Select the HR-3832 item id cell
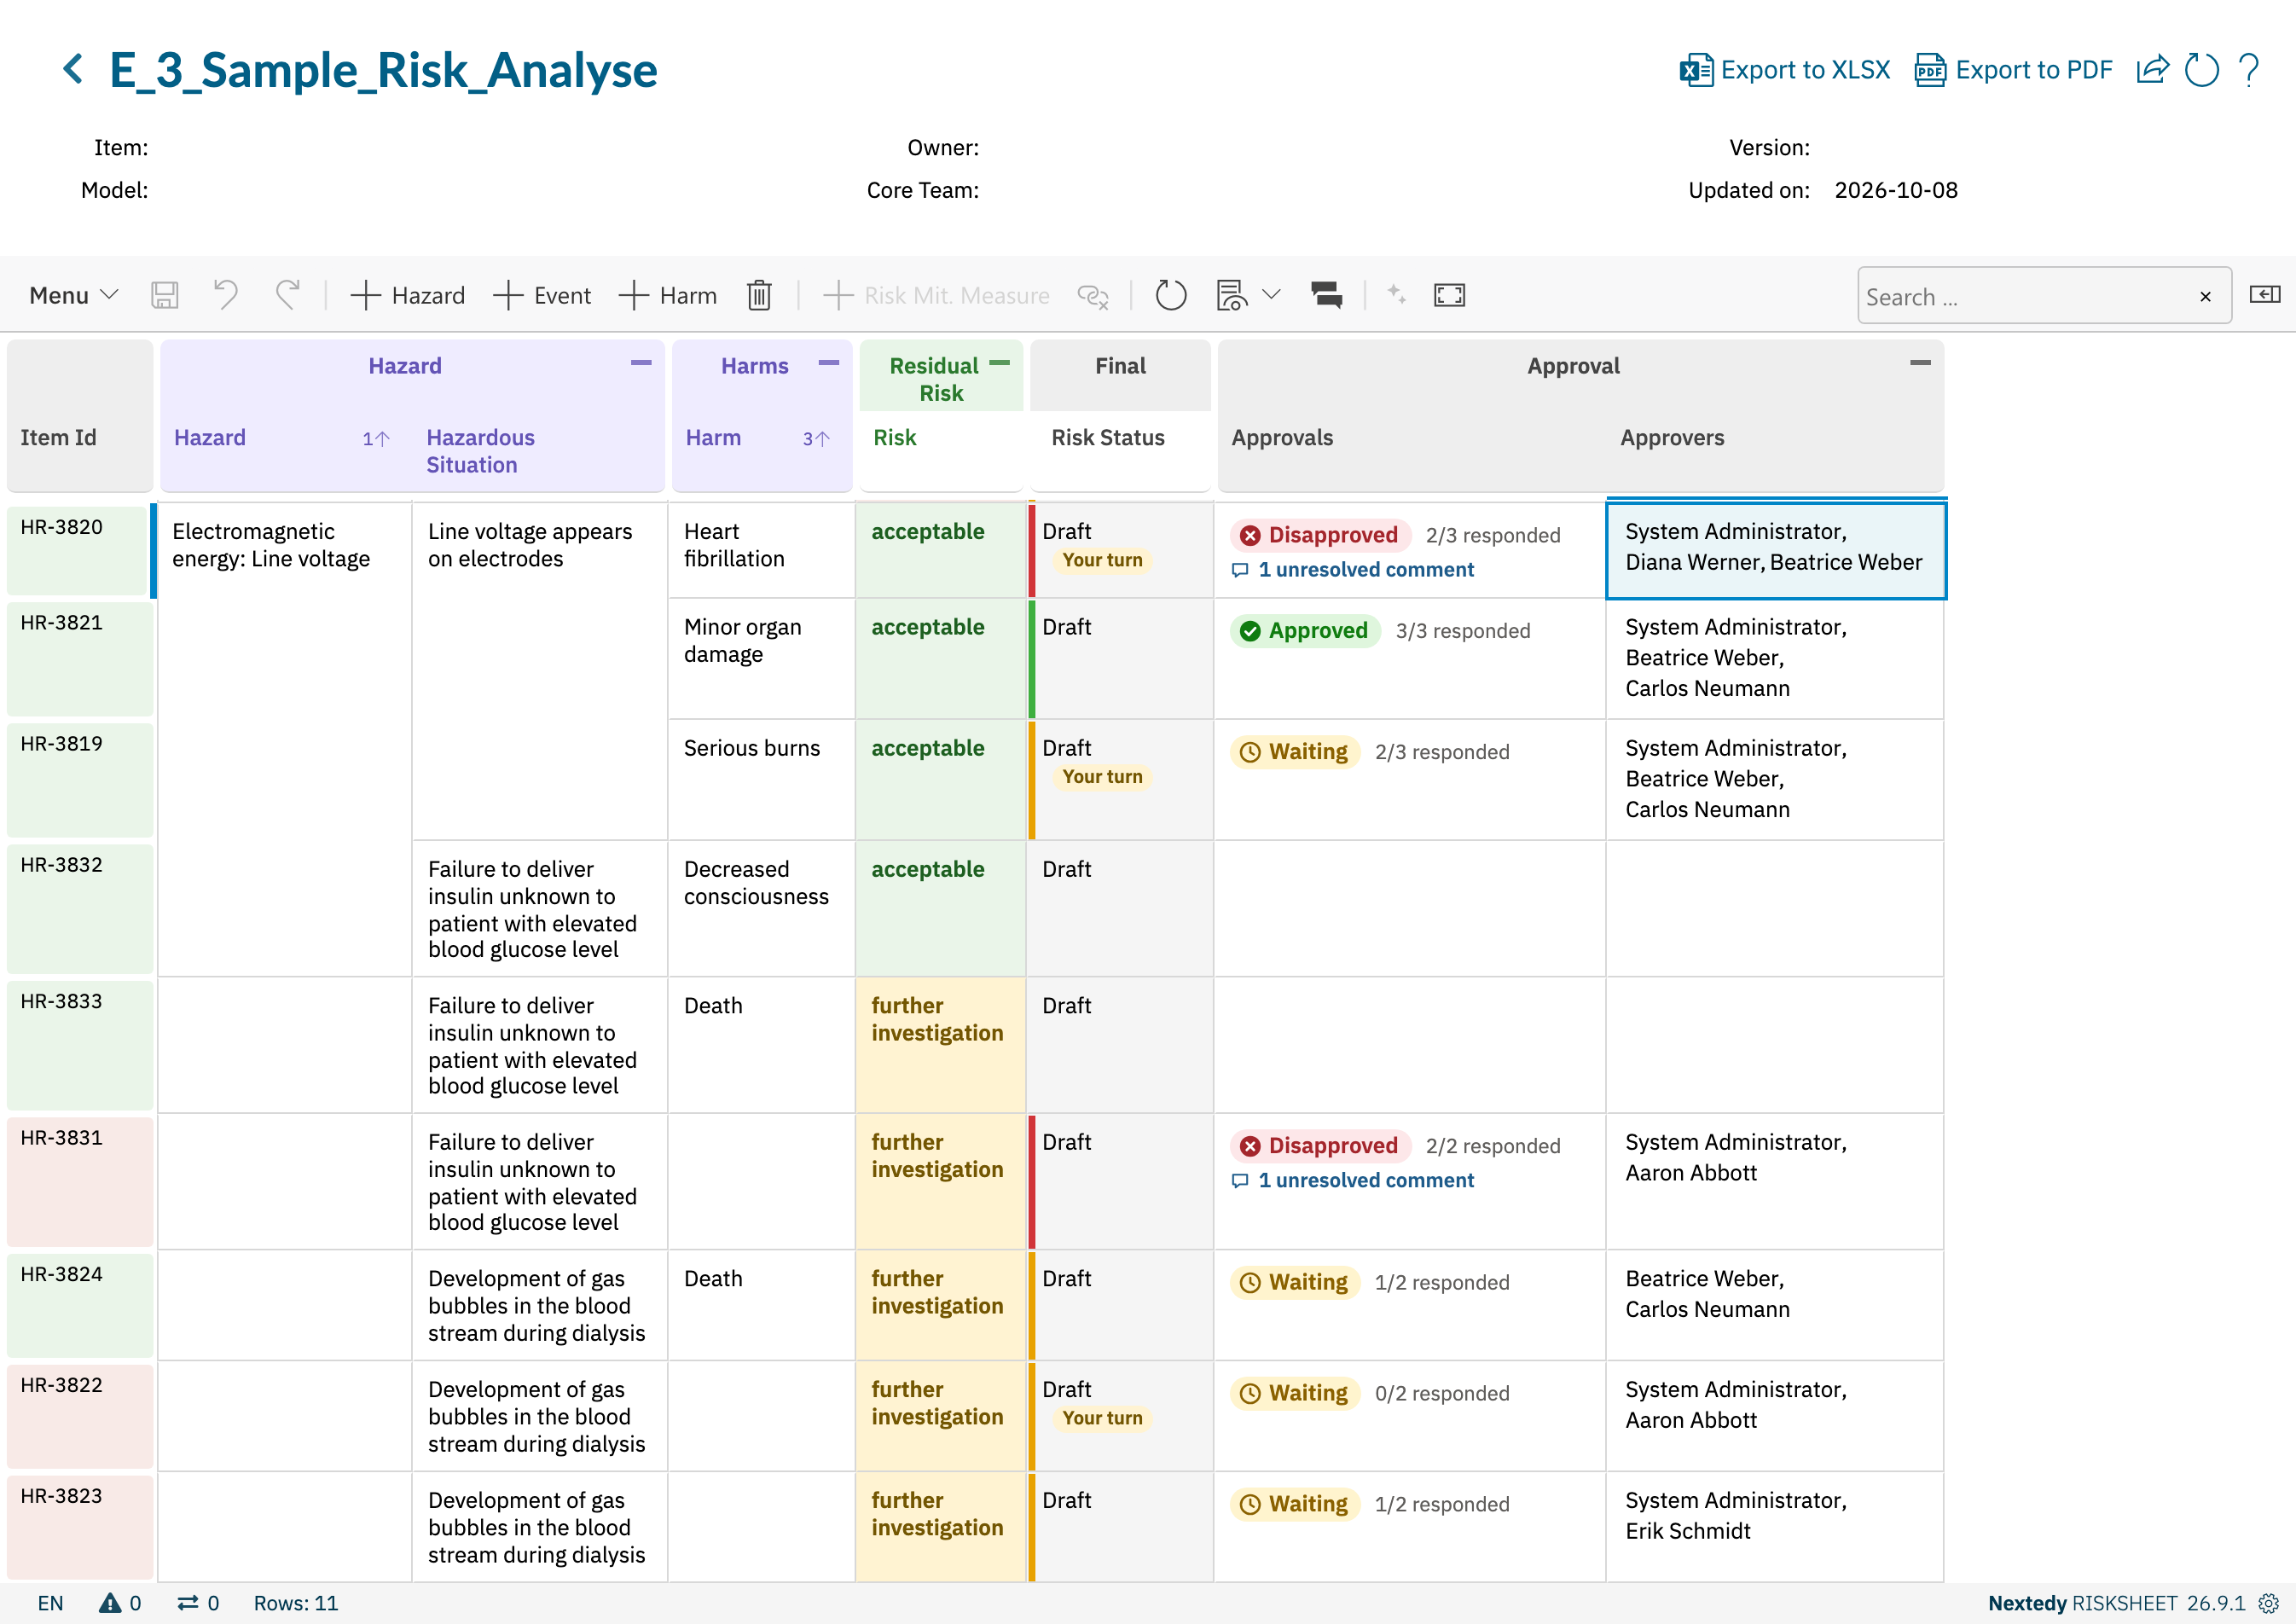 pos(80,908)
